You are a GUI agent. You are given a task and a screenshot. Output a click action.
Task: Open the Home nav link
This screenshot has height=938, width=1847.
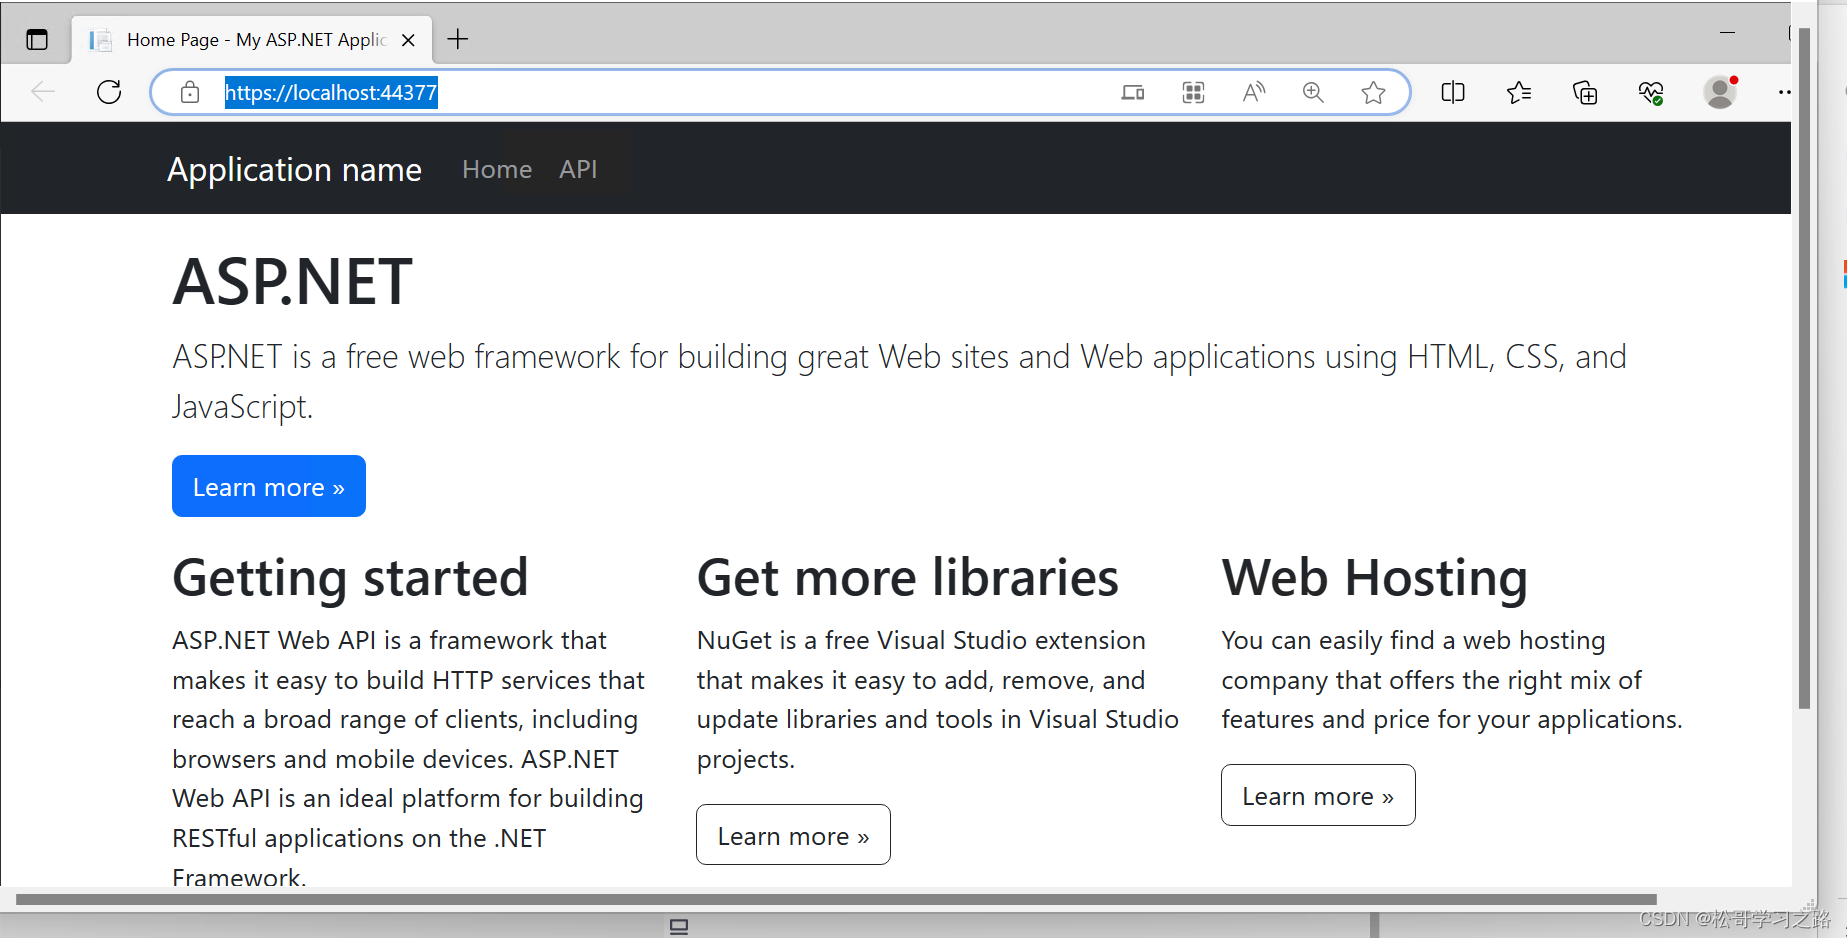click(497, 169)
